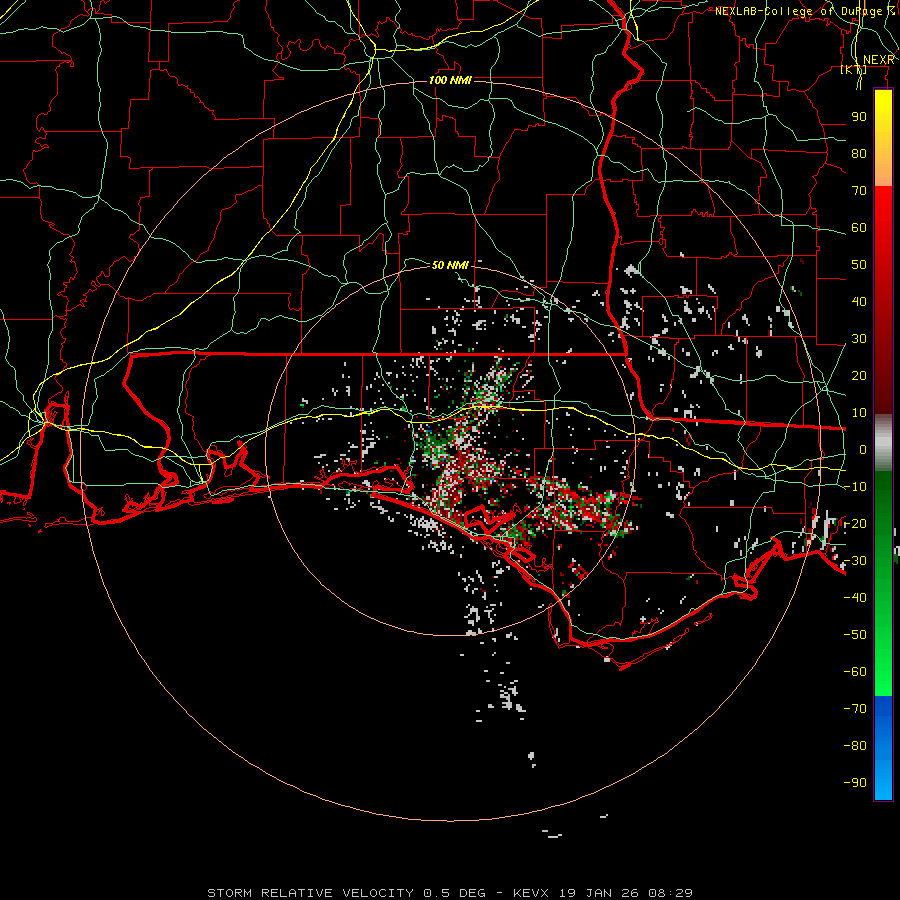The image size is (900, 900).
Task: Click the 70 value on velocity legend
Action: (x=859, y=191)
